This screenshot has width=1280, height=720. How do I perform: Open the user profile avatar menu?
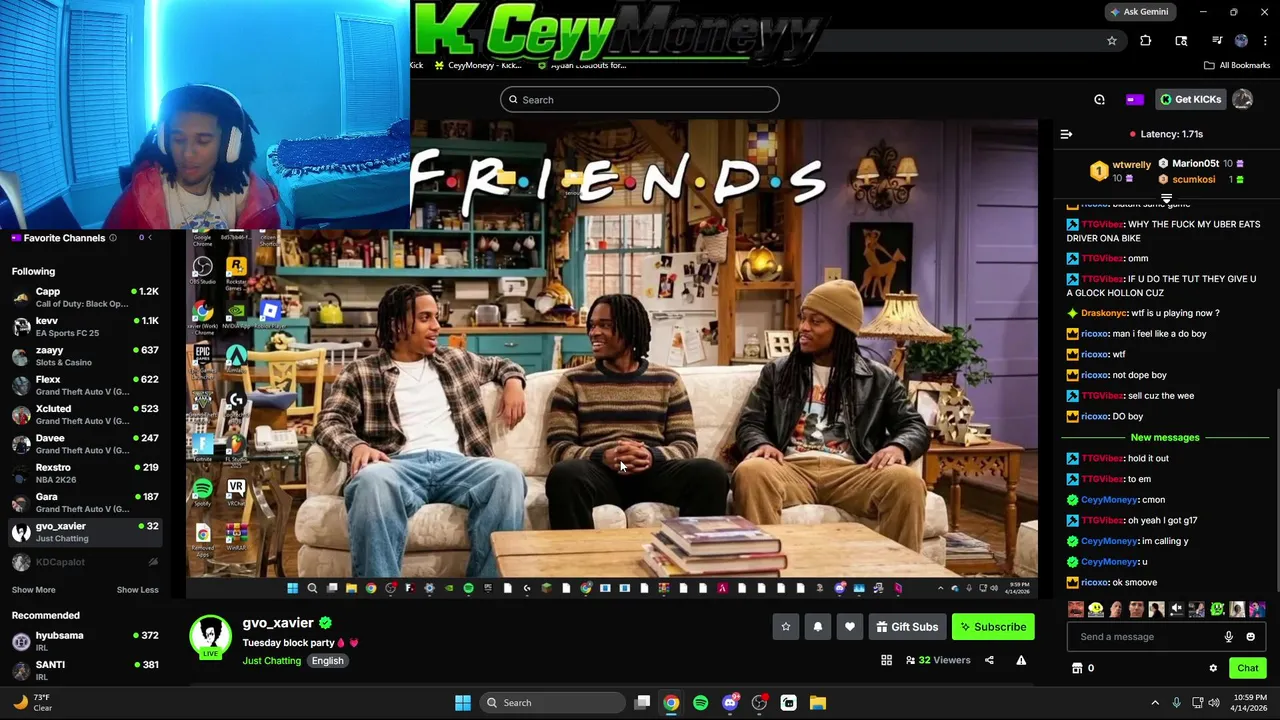point(1243,99)
